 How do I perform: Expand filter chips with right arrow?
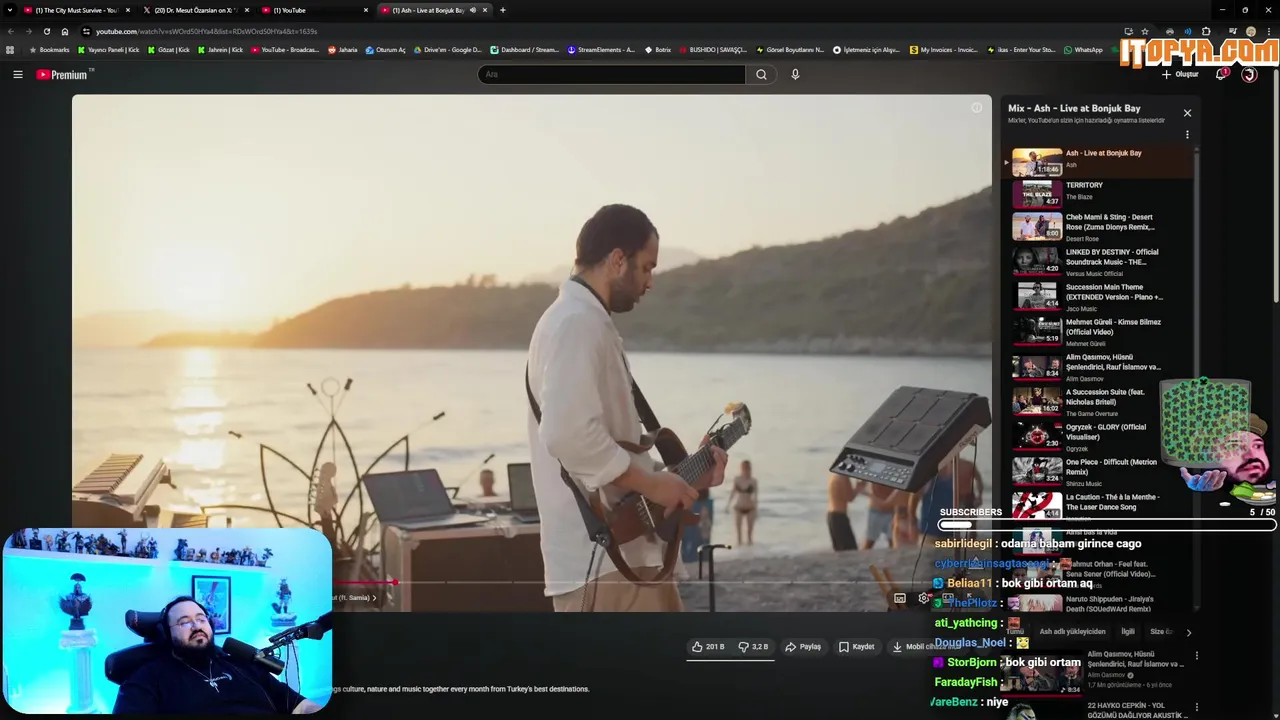click(1188, 632)
